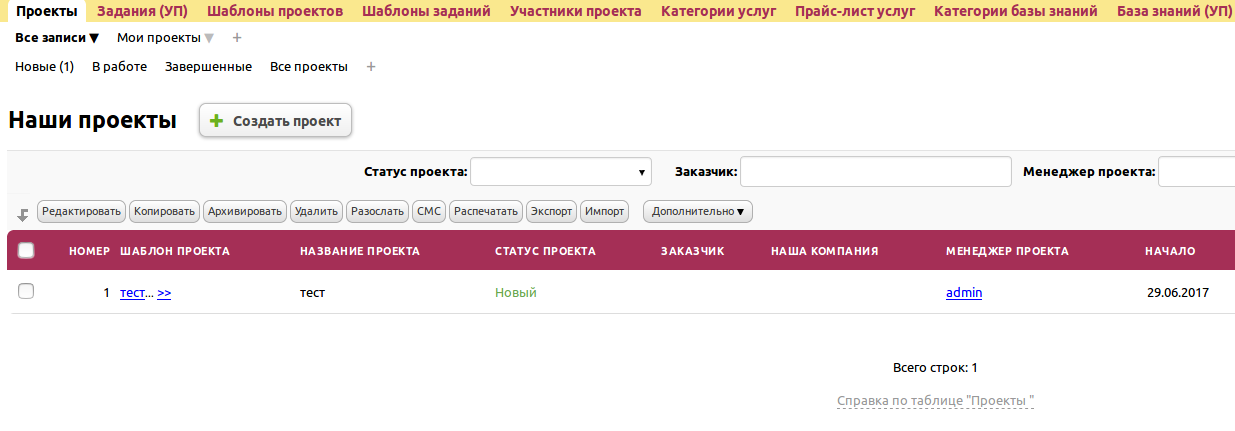Click the >> arrows next to тест template
The width and height of the screenshot is (1235, 431).
click(x=164, y=293)
